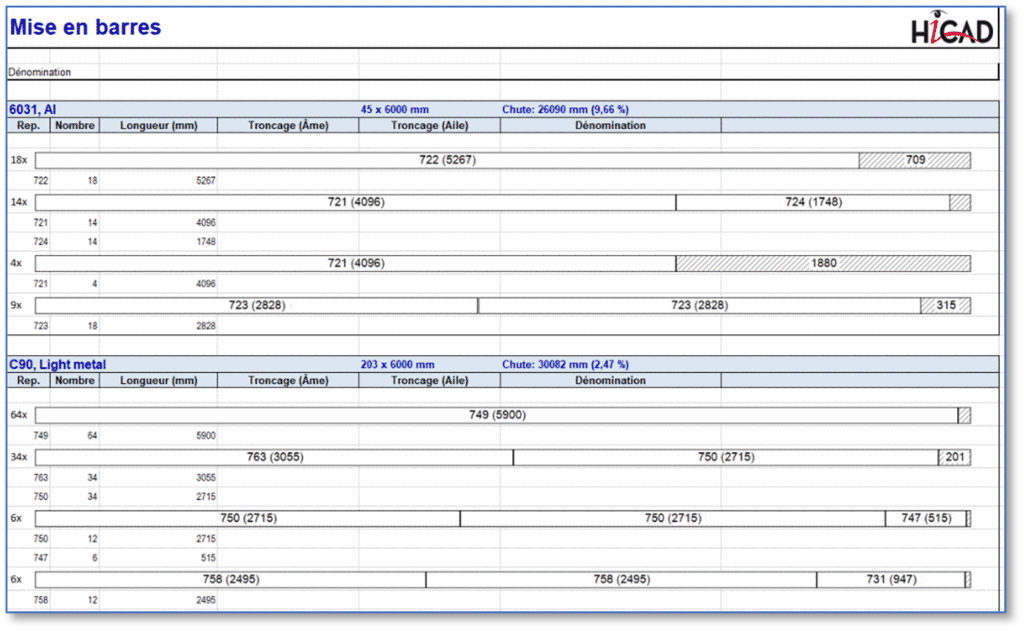1024x631 pixels.
Task: Click the hatched '315' scrap segment
Action: click(x=946, y=305)
